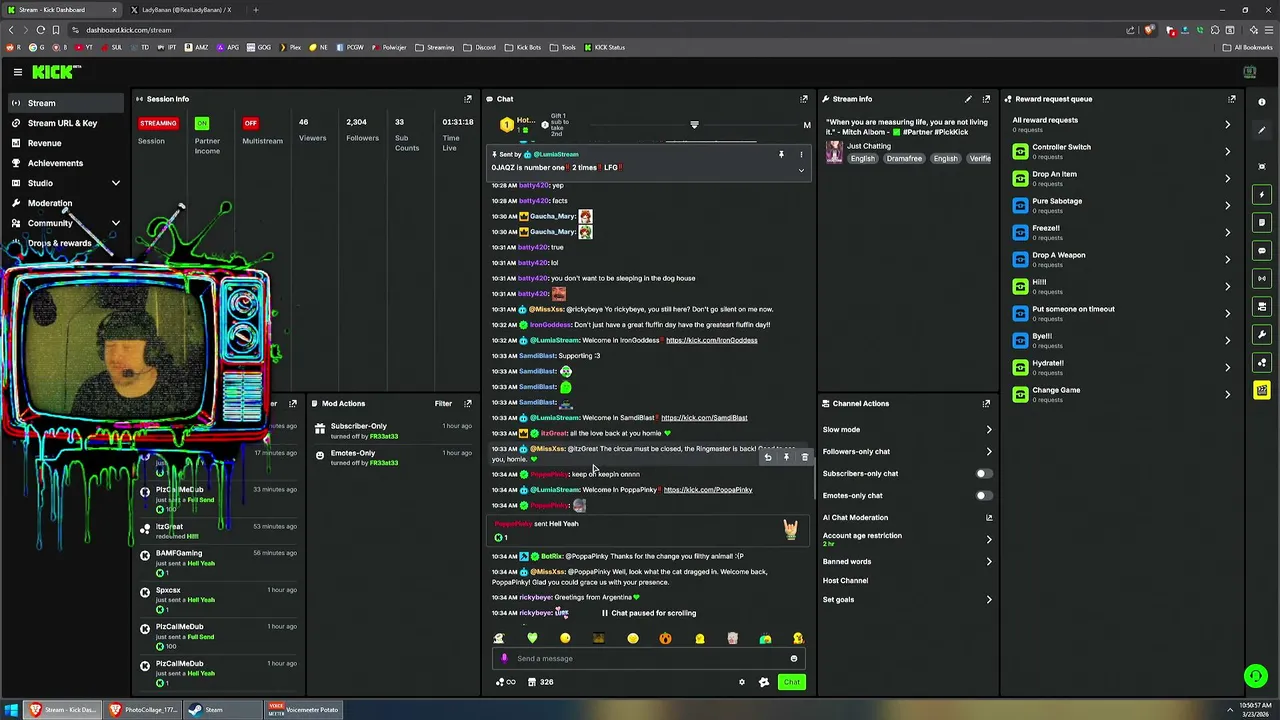Open AI Chat Moderation external link
This screenshot has height=720, width=1280.
pyautogui.click(x=989, y=518)
